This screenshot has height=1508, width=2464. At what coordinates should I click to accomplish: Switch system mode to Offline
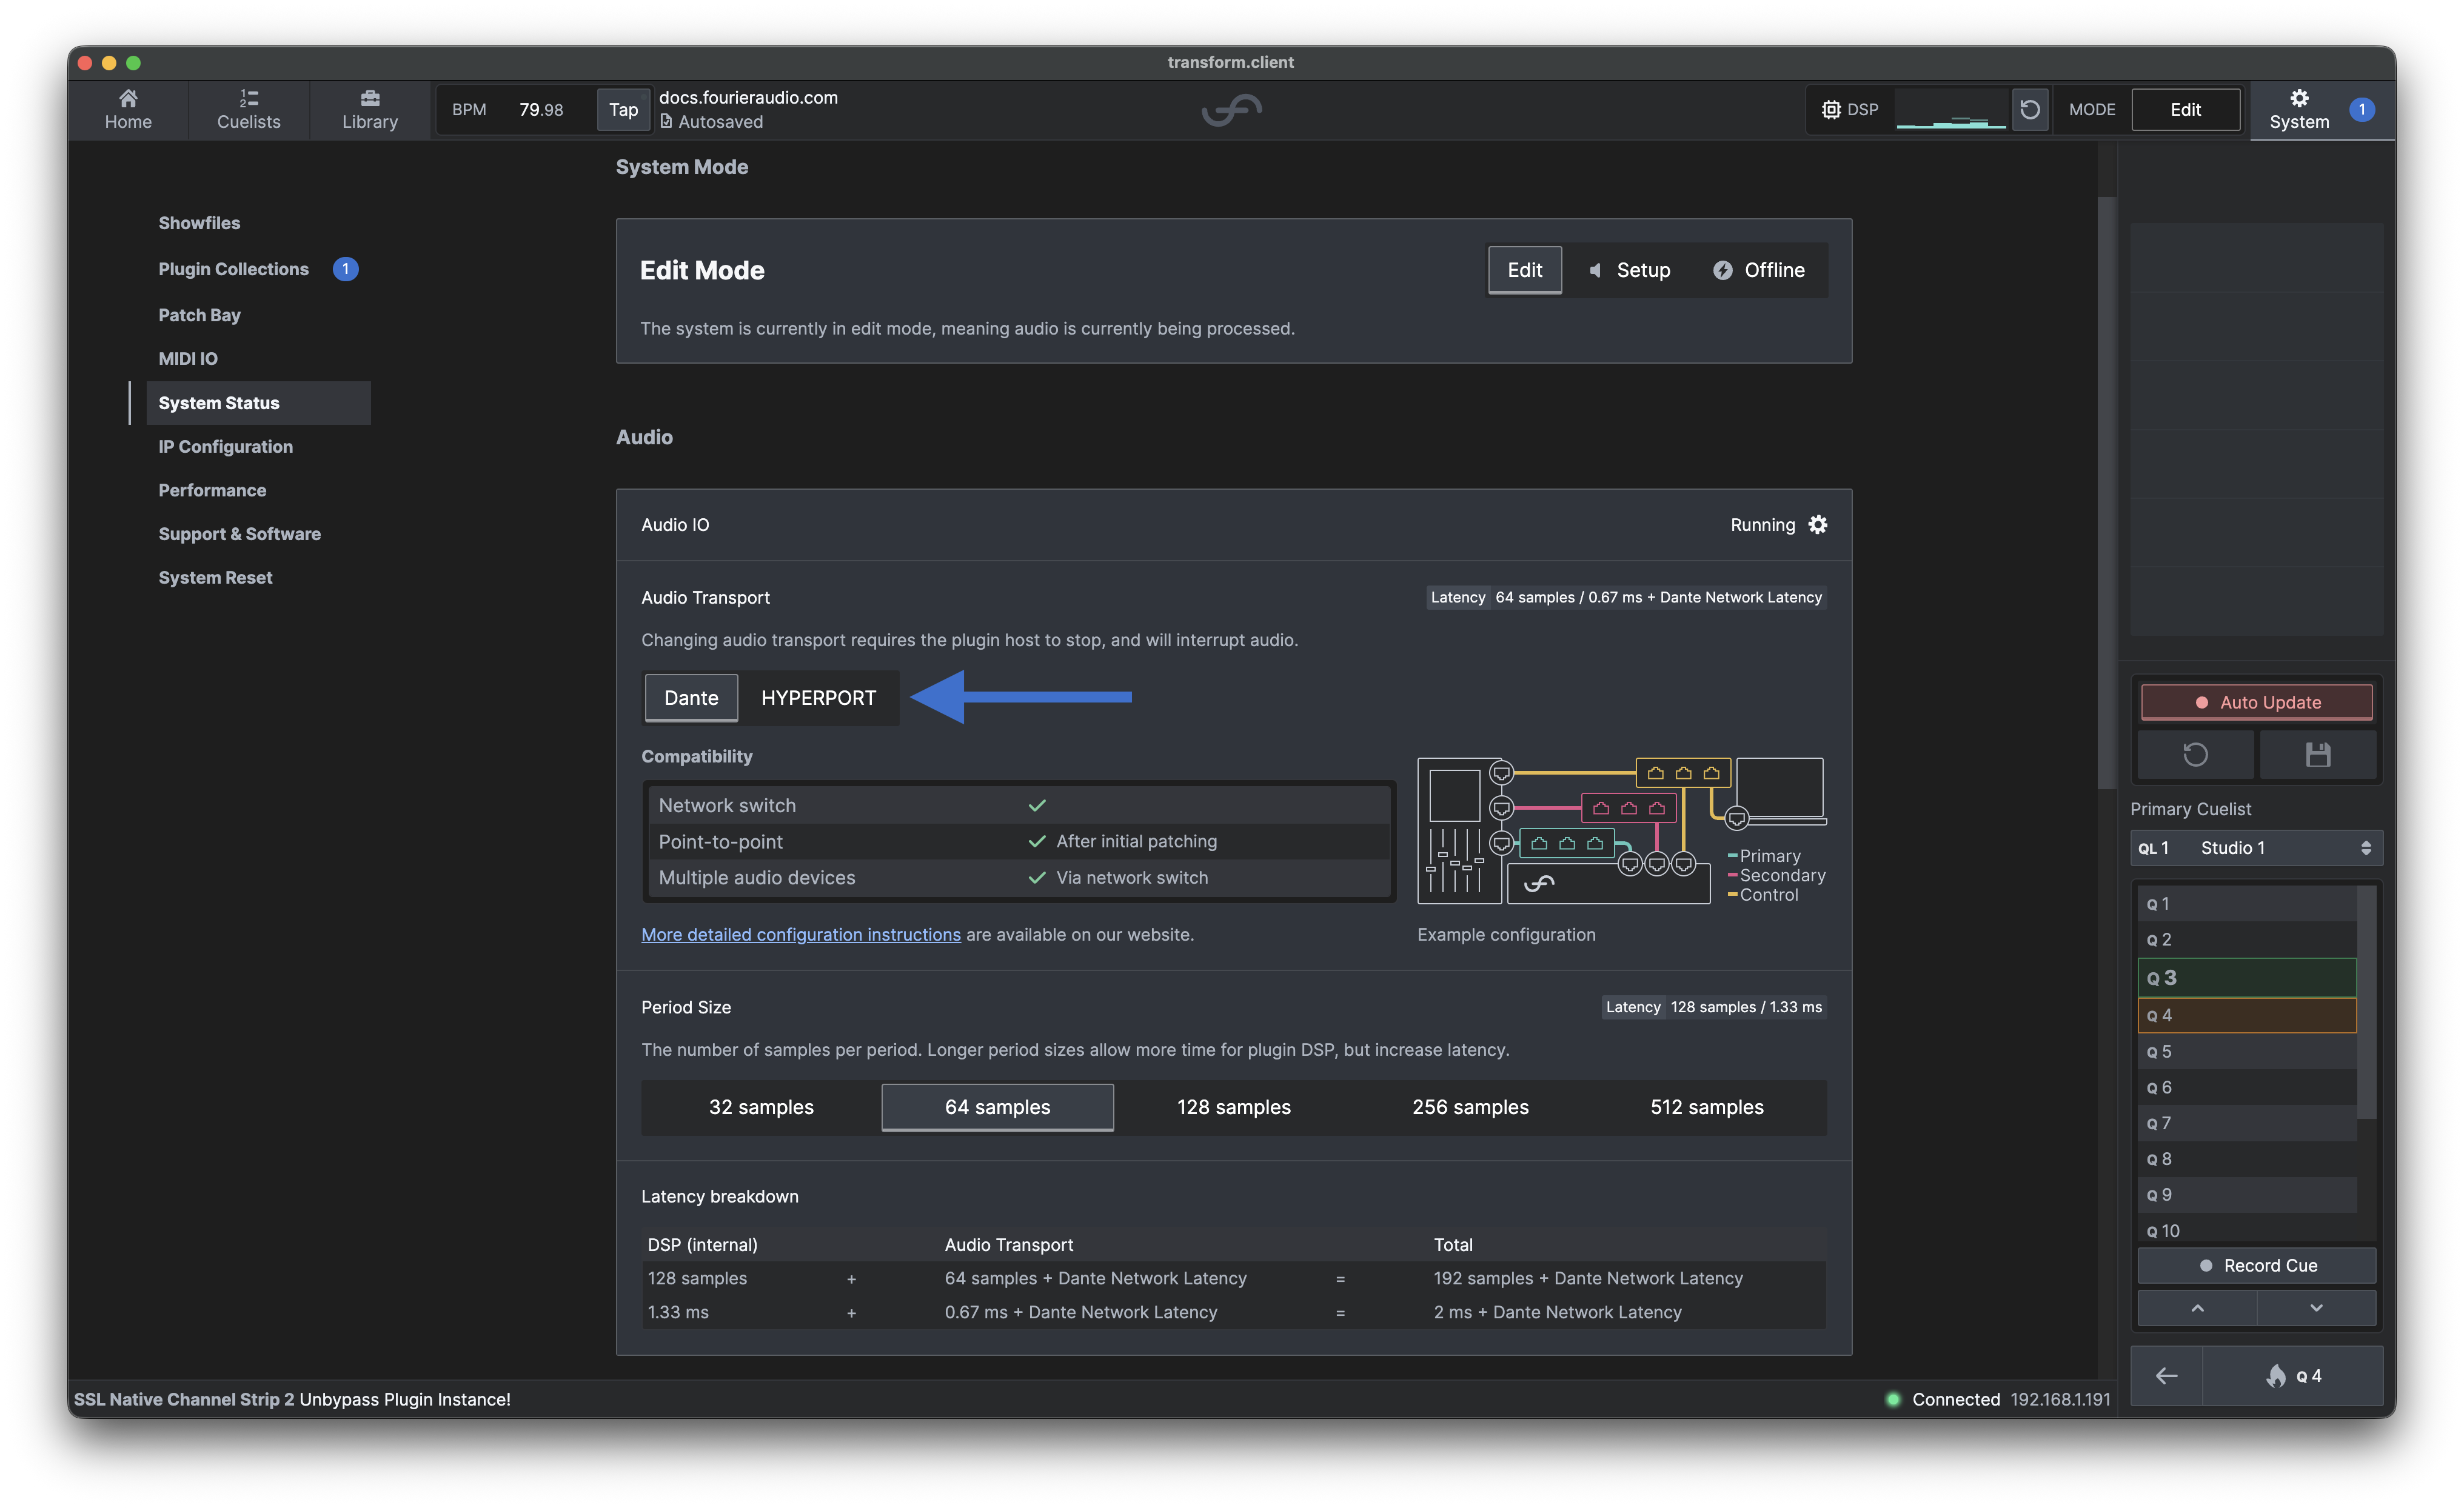tap(1758, 269)
